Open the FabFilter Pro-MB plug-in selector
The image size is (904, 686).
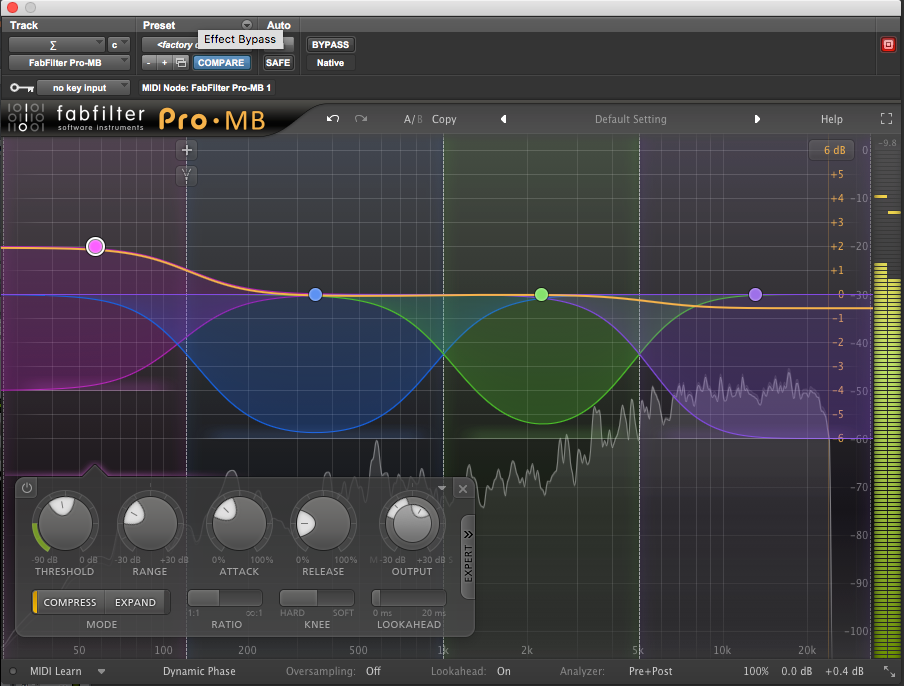tap(69, 63)
